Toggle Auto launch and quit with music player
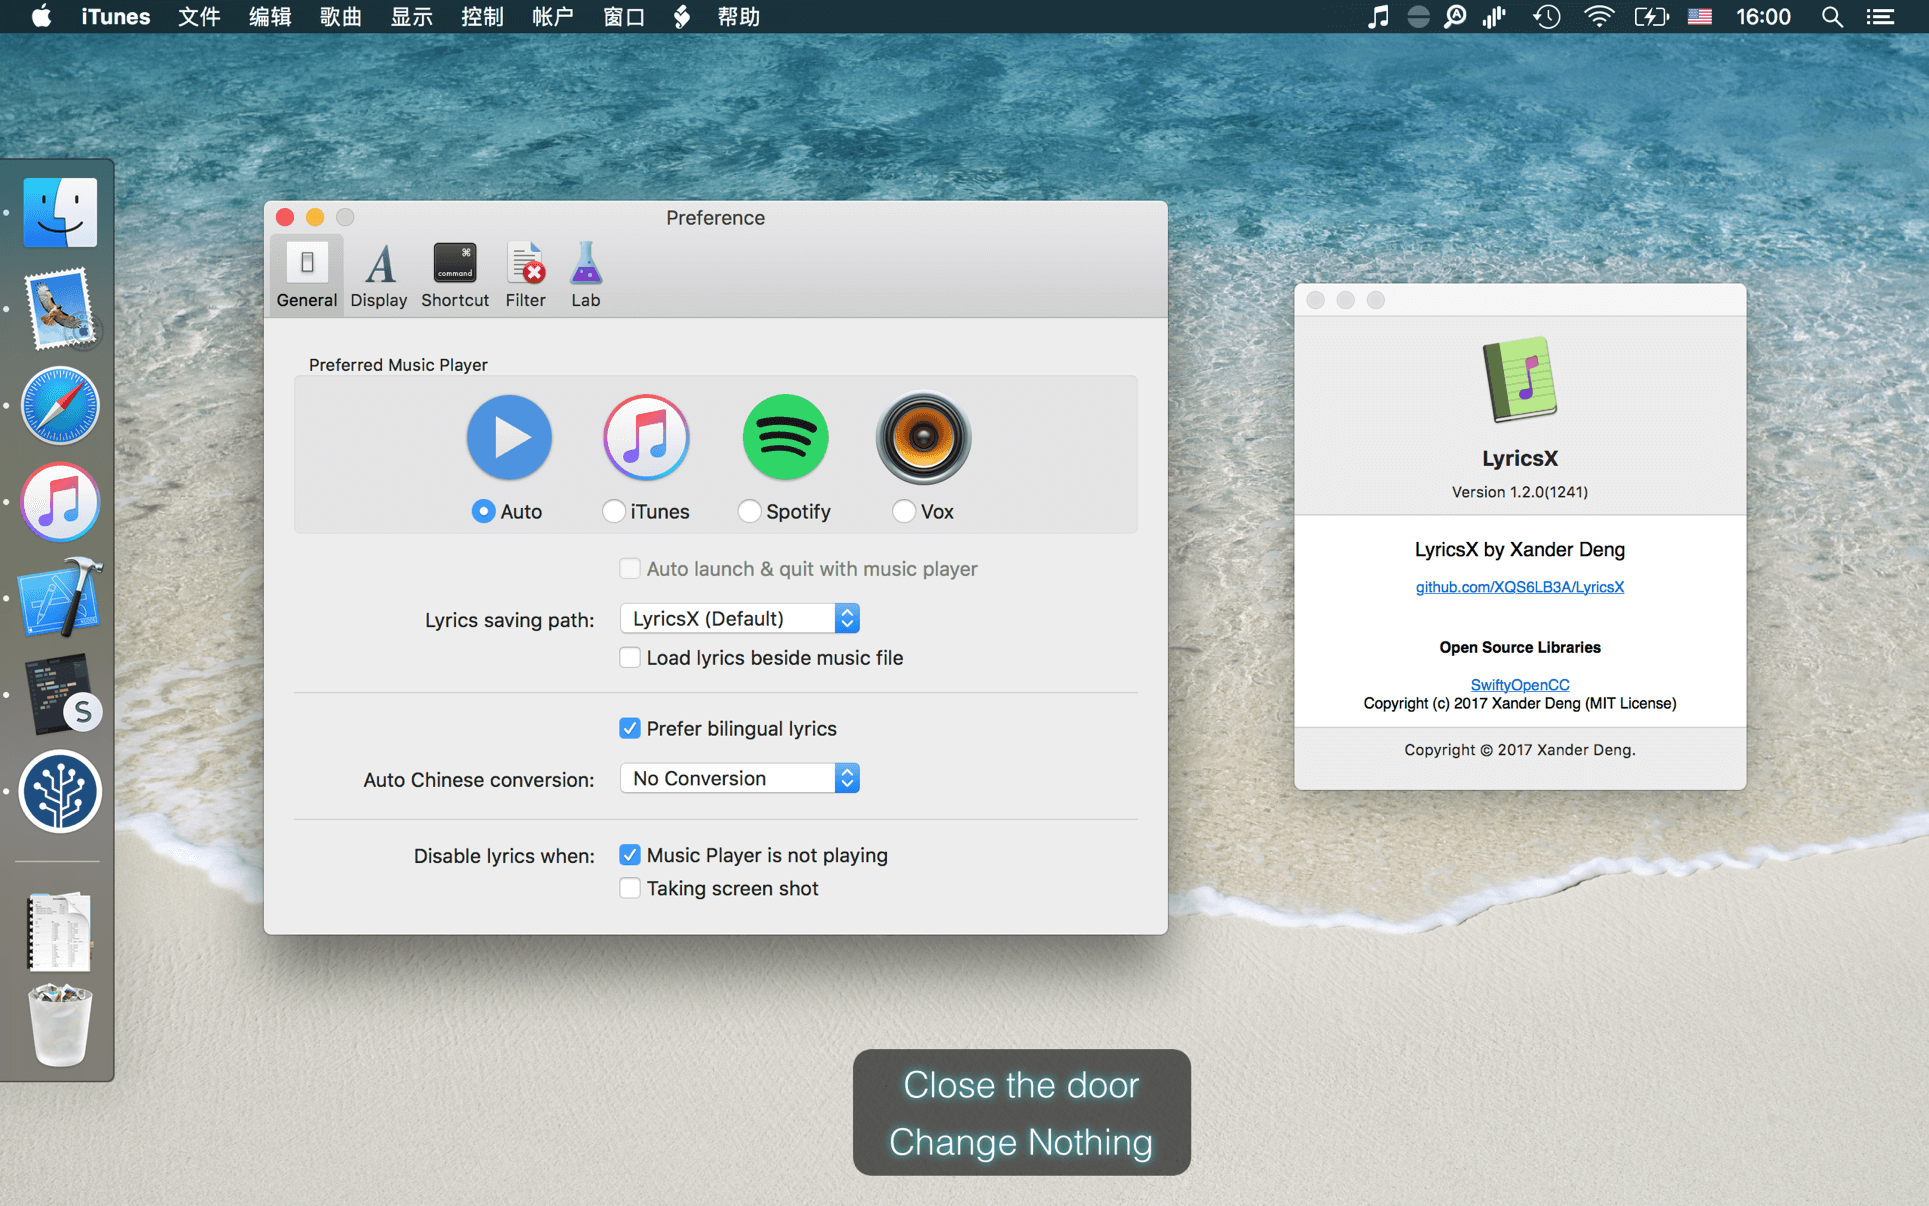 (x=631, y=568)
